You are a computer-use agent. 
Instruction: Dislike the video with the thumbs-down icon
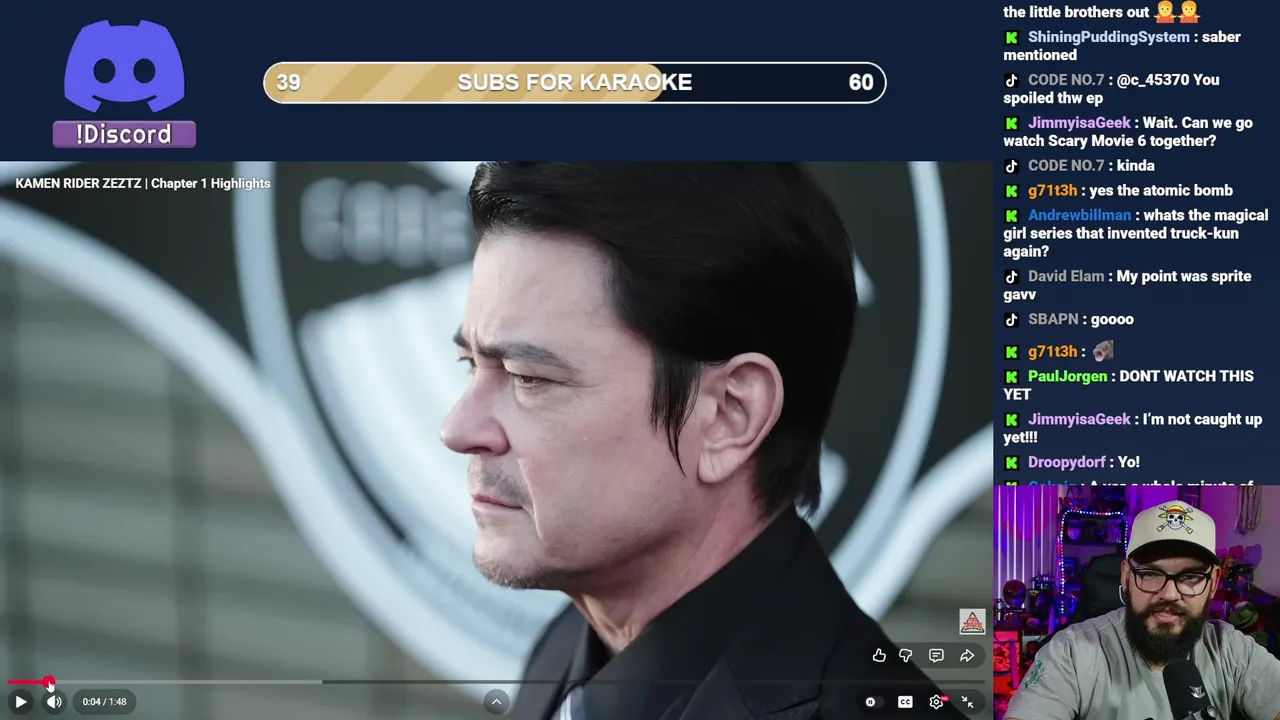click(906, 656)
